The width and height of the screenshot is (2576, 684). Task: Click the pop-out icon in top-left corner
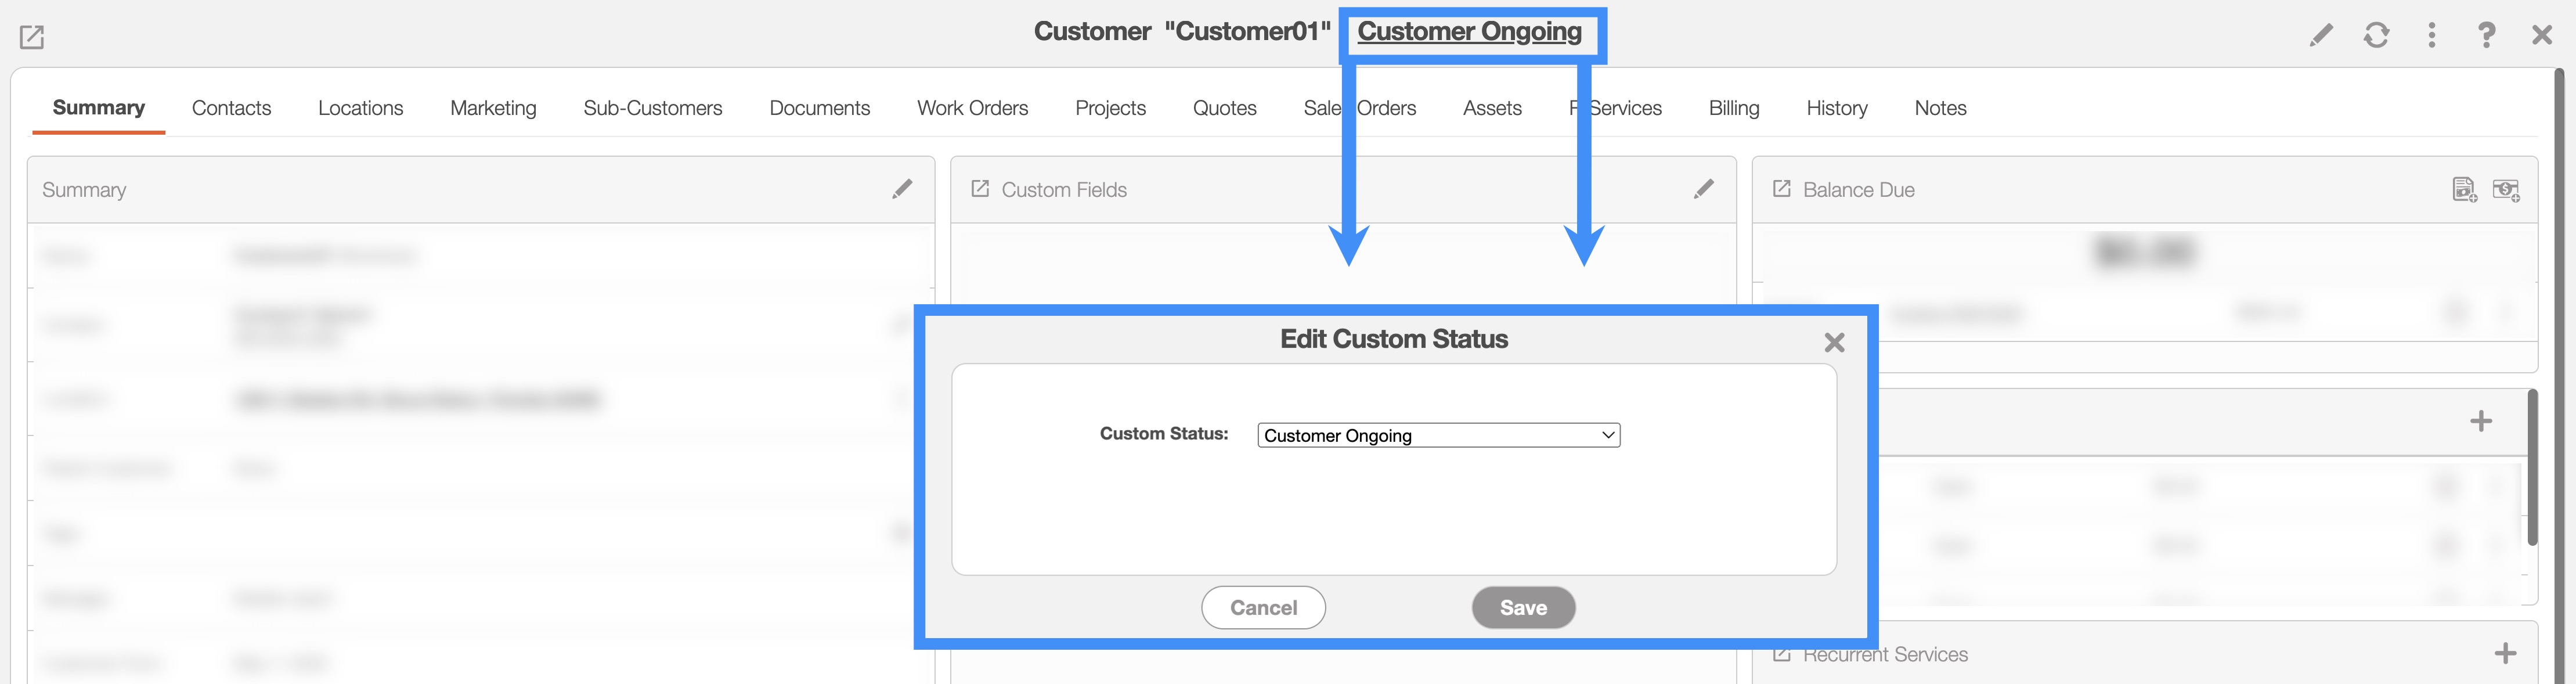coord(32,38)
